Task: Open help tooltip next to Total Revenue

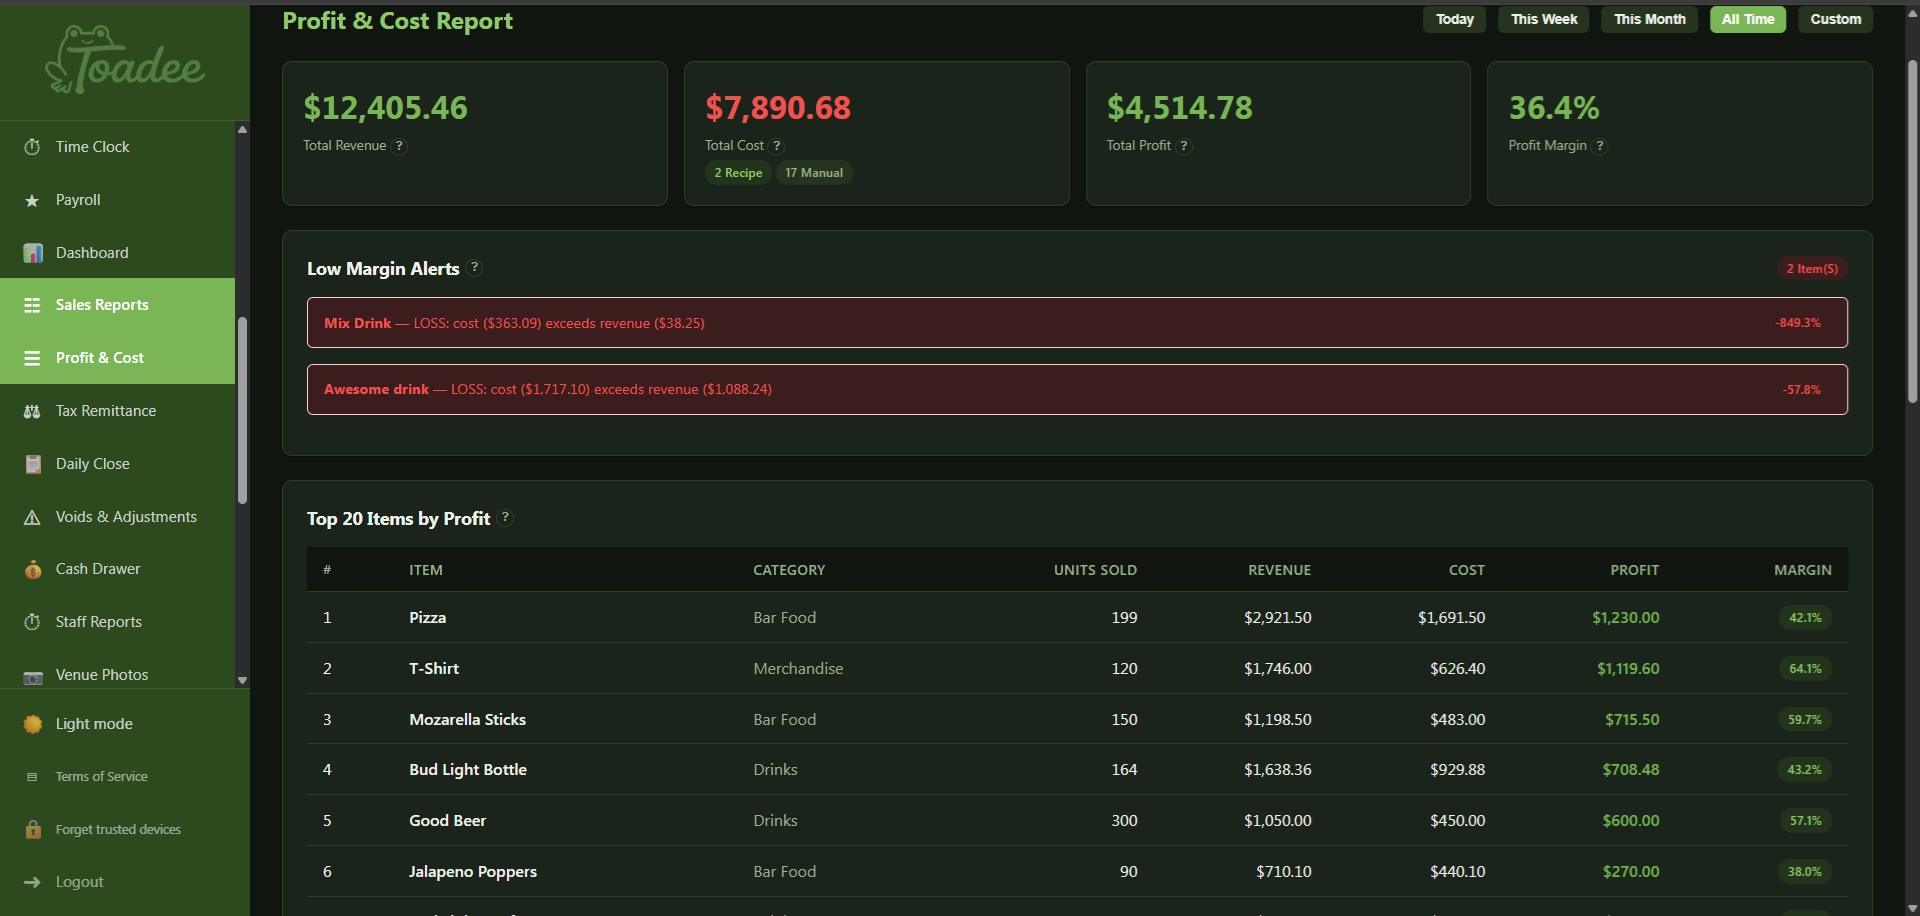Action: coord(399,146)
